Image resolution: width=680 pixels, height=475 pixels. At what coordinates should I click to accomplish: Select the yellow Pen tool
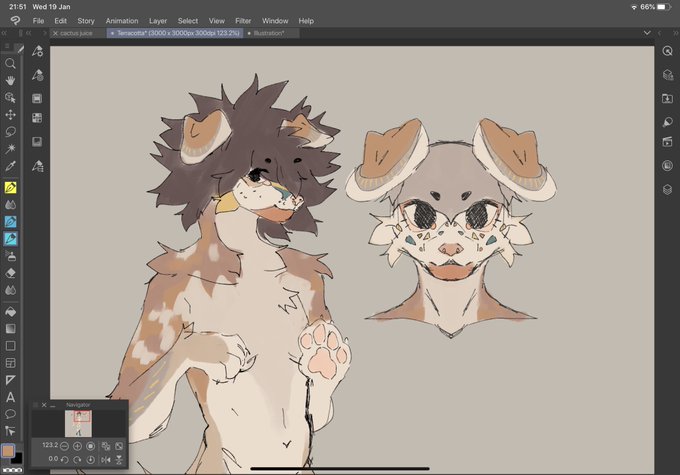pyautogui.click(x=10, y=187)
